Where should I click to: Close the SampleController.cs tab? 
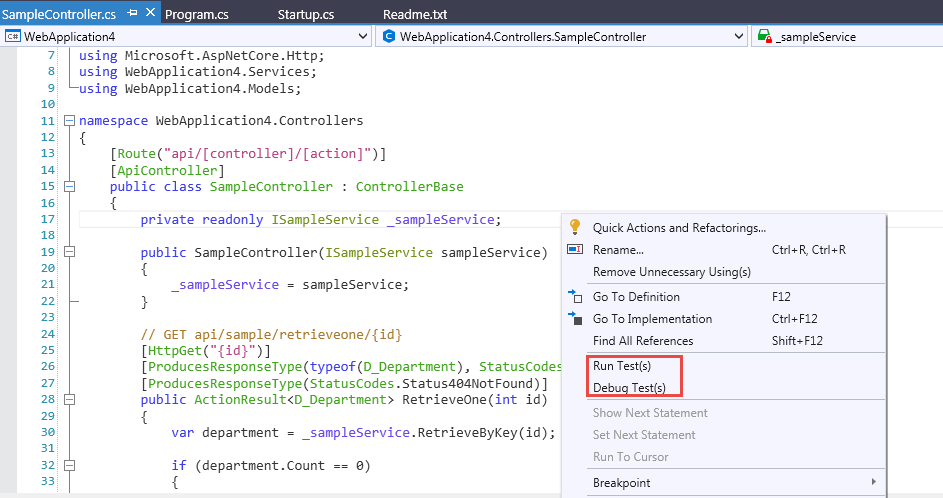click(x=151, y=14)
